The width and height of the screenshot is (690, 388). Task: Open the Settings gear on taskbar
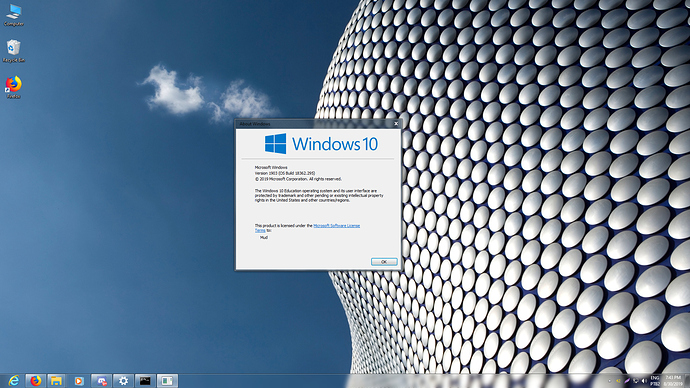[123, 381]
